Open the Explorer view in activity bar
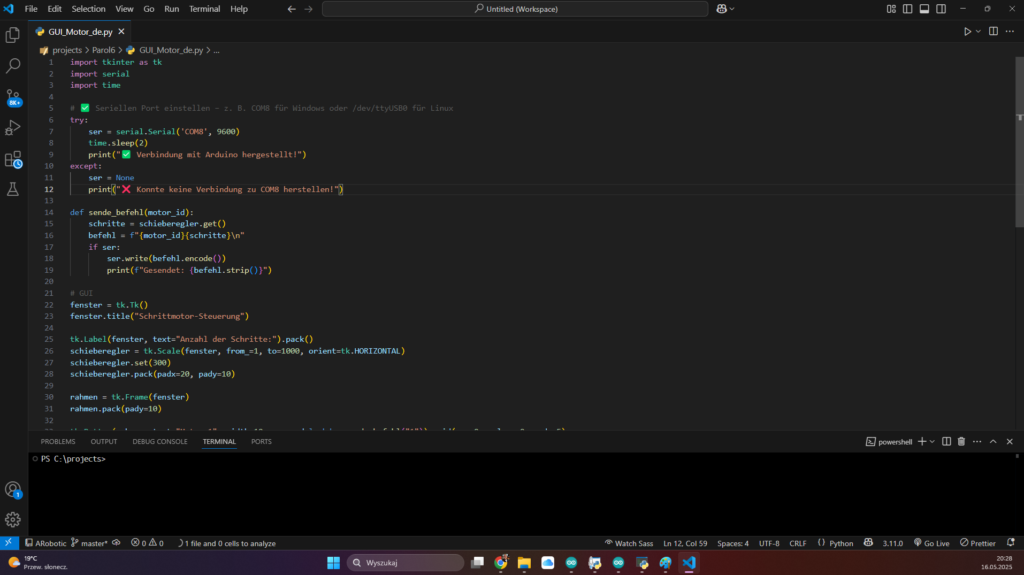The height and width of the screenshot is (575, 1024). click(x=12, y=35)
